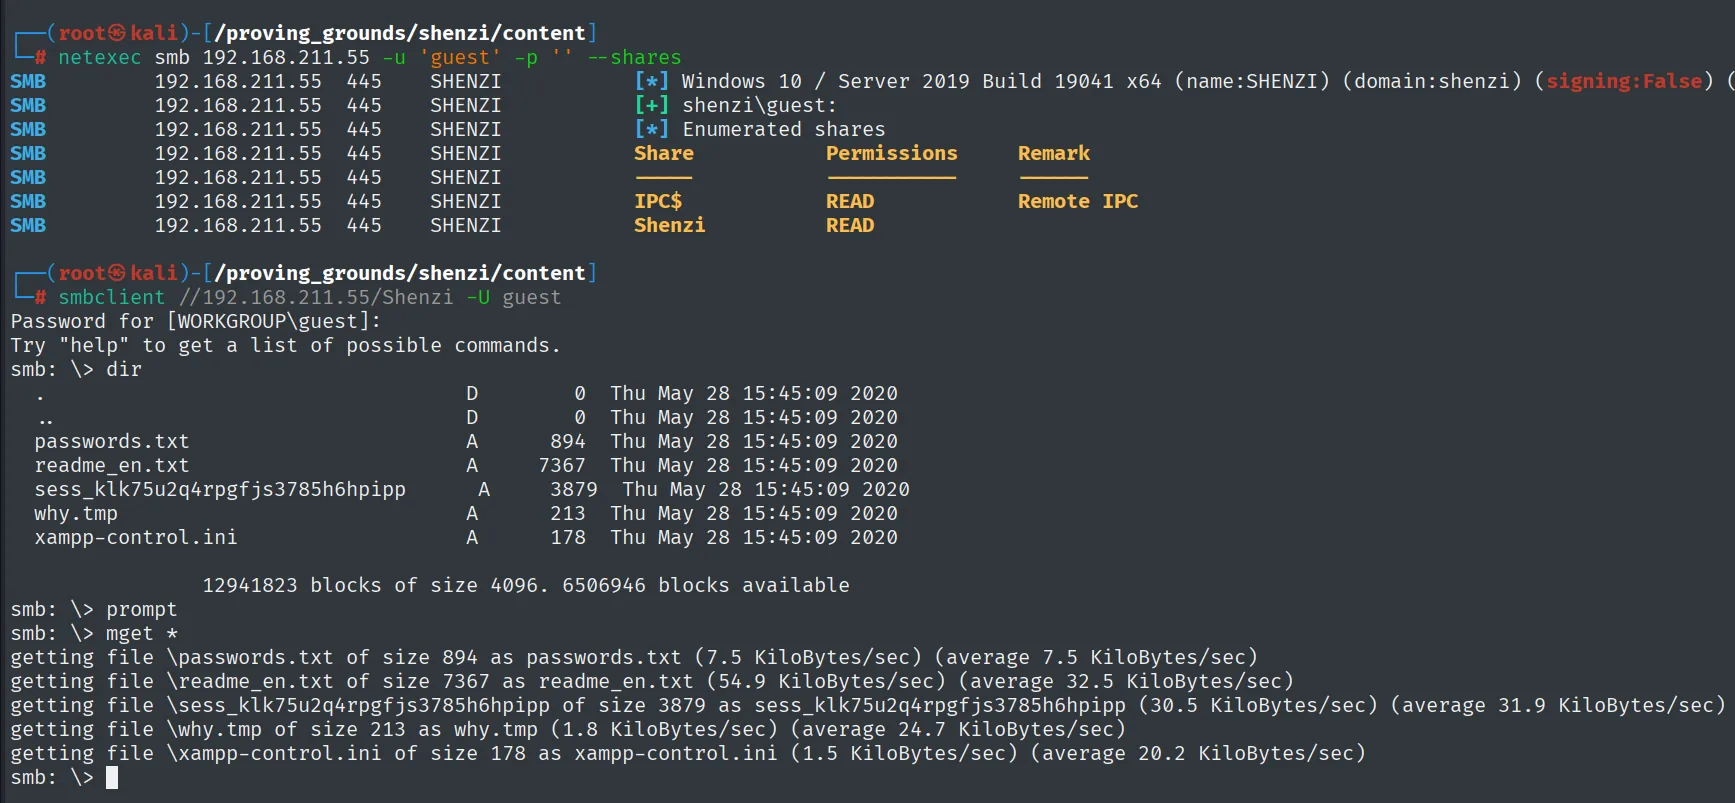Click the "READ" permission of IPC$ share
This screenshot has height=803, width=1735.
click(x=850, y=202)
